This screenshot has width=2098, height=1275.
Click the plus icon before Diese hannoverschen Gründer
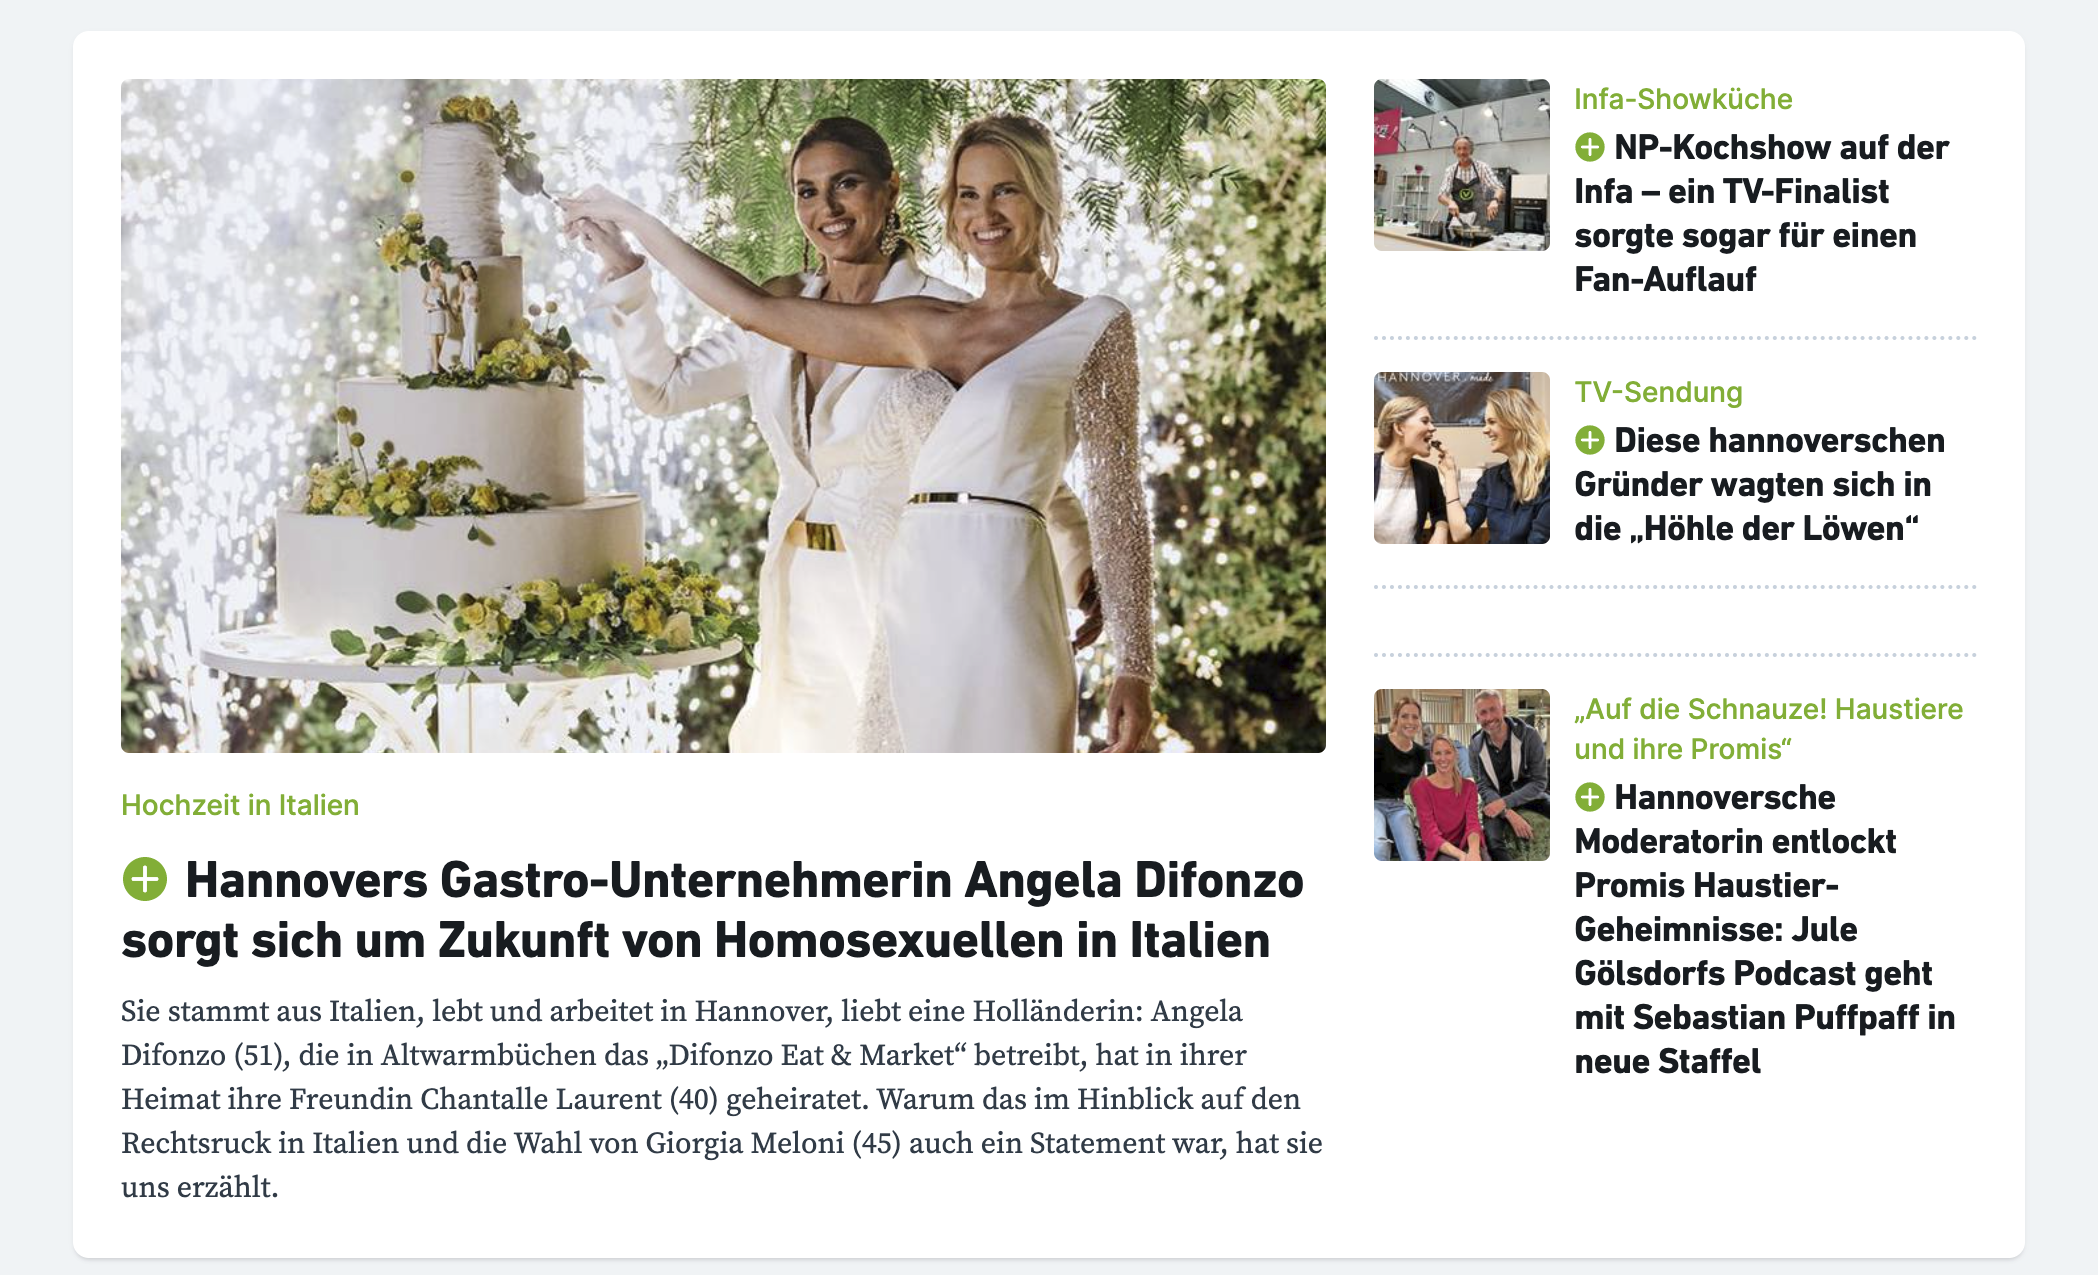1589,440
